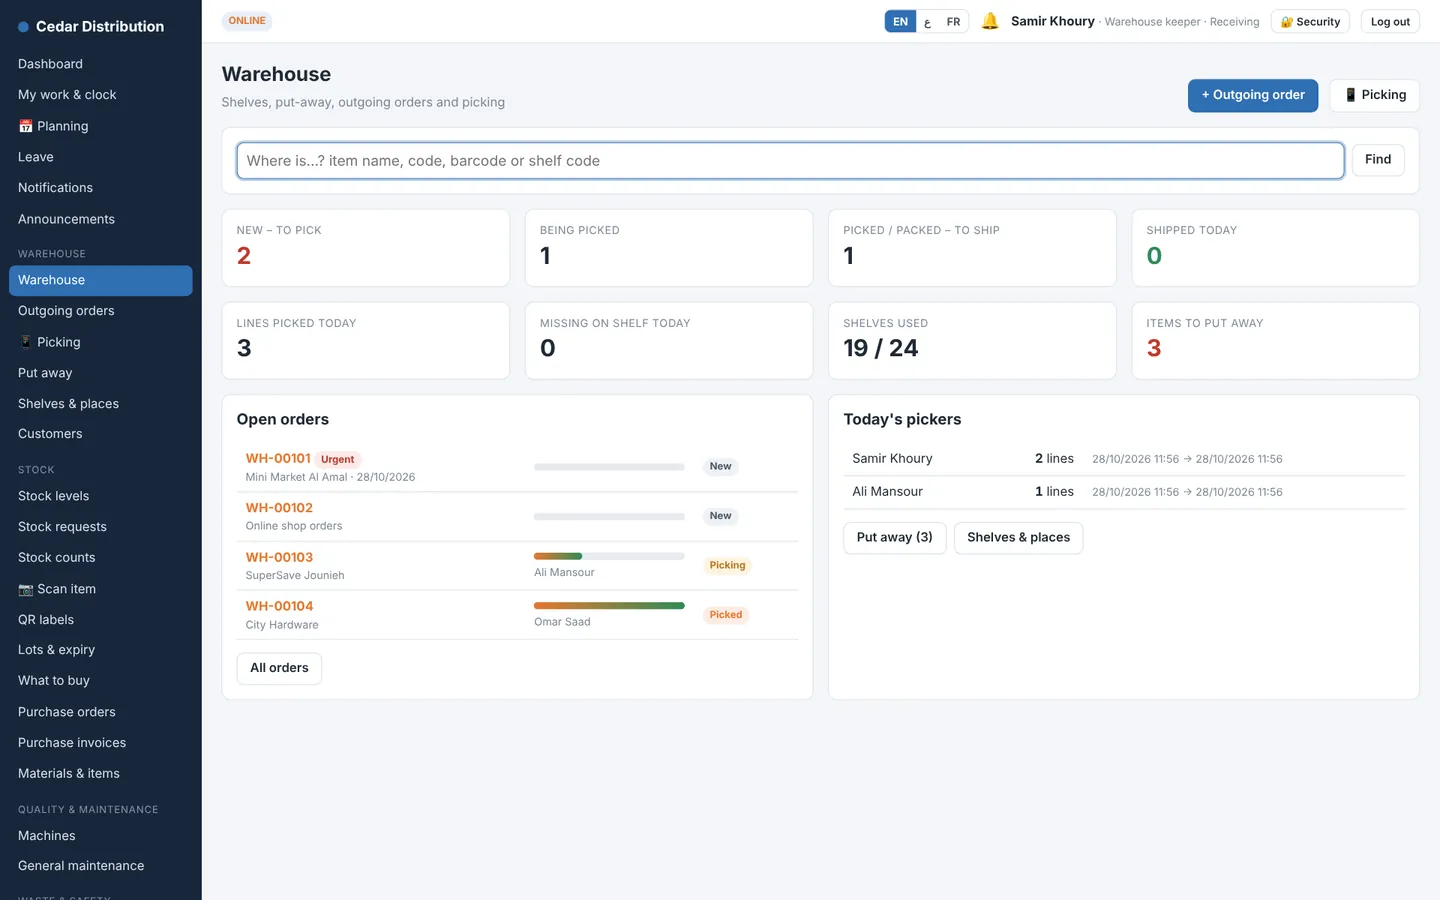Switch language to EN
The height and width of the screenshot is (900, 1440).
(x=900, y=21)
